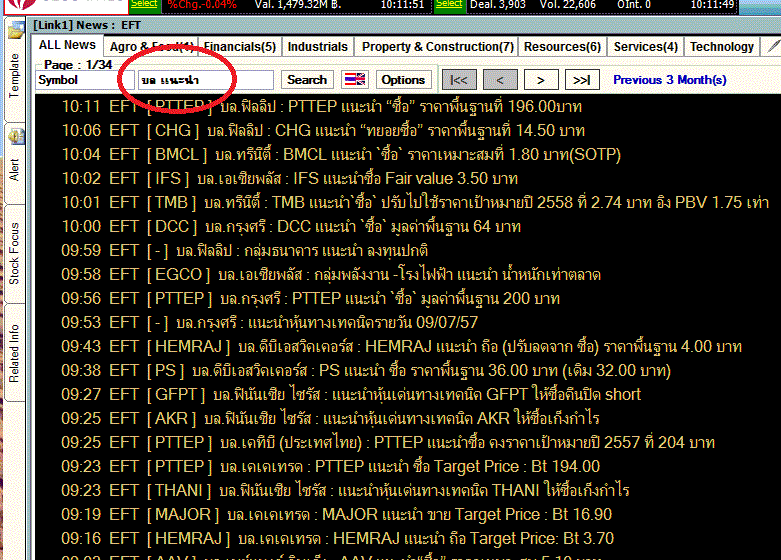781x560 pixels.
Task: Click the Page 1/34 indicator
Action: tap(78, 65)
